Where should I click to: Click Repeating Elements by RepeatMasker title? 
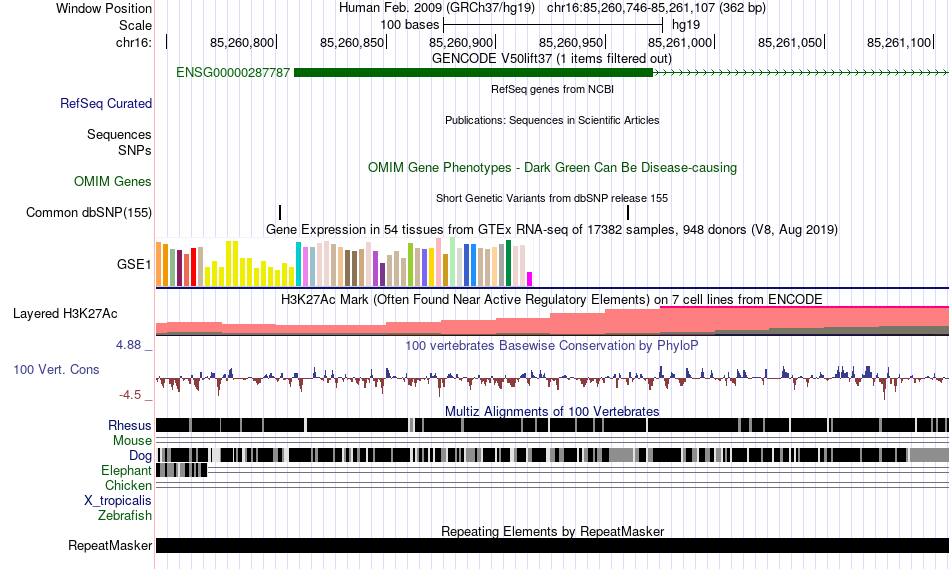pos(552,531)
